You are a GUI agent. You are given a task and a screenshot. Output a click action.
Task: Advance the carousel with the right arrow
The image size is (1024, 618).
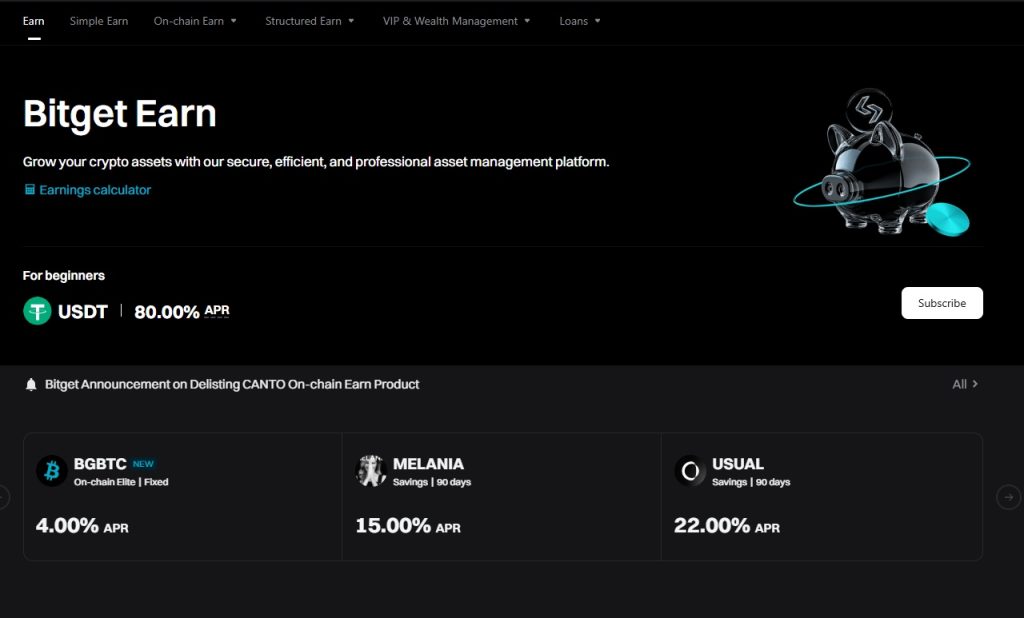click(1008, 496)
